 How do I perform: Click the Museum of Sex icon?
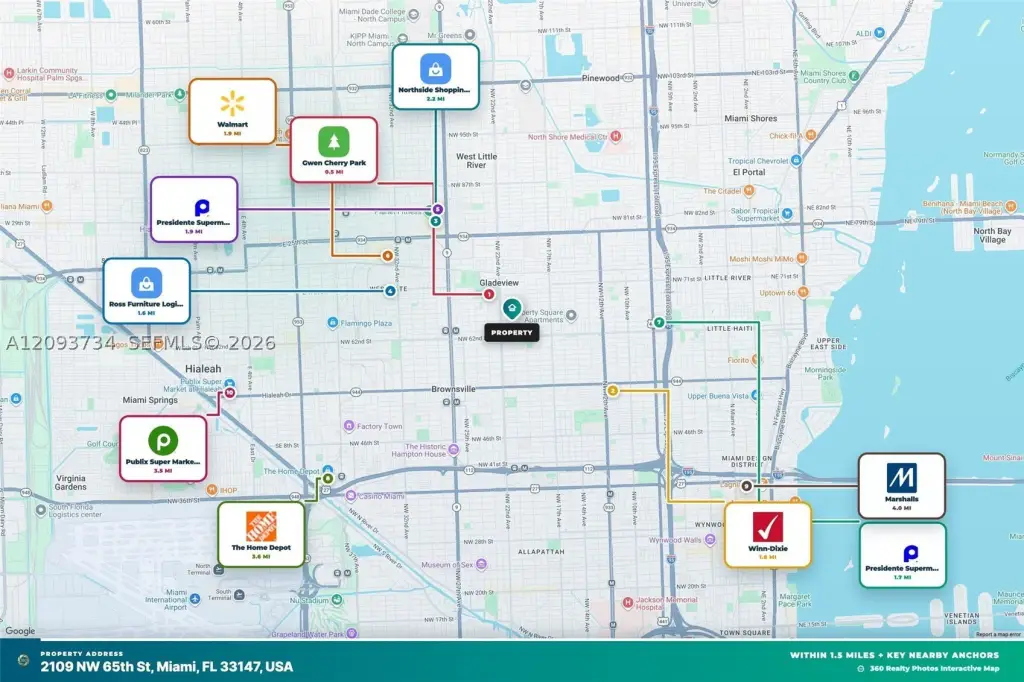point(481,564)
